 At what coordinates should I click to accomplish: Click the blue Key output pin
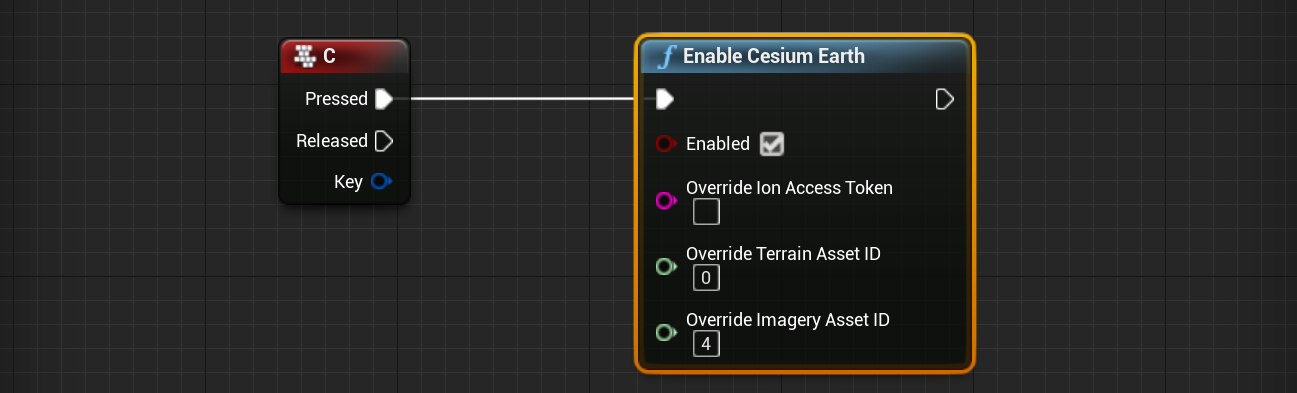381,182
